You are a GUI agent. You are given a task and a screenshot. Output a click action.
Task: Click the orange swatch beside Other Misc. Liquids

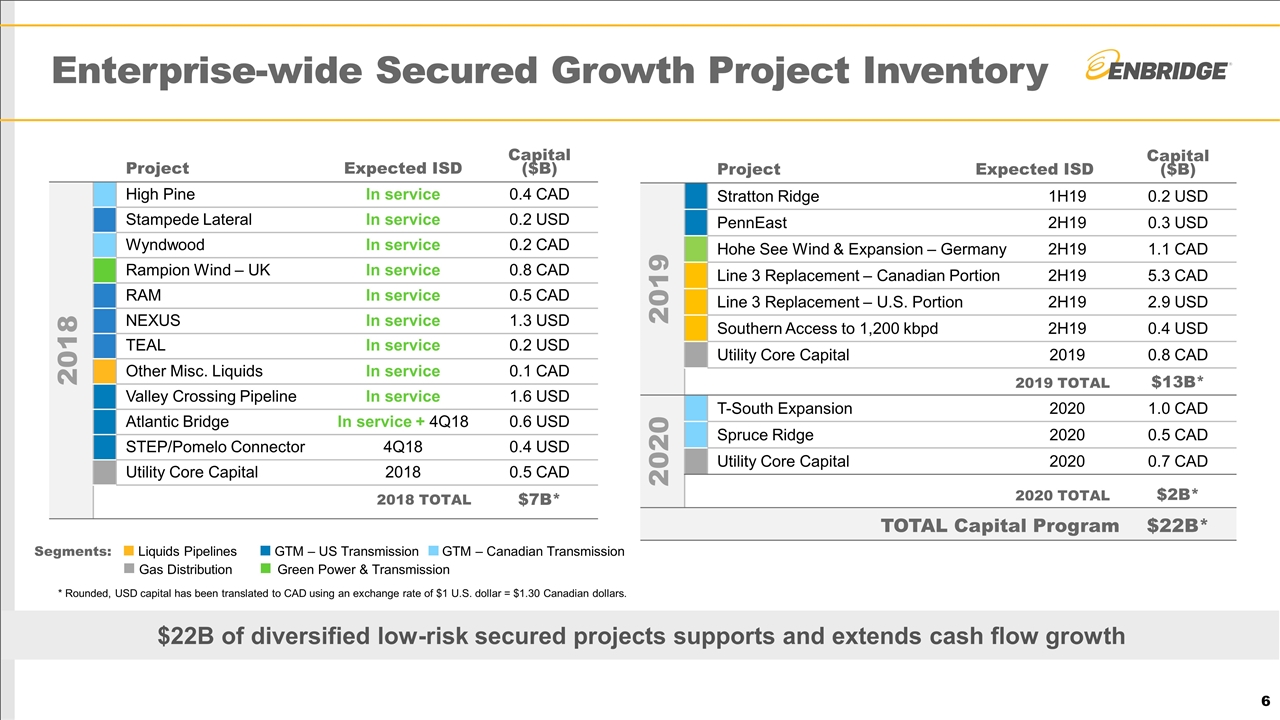tap(105, 371)
